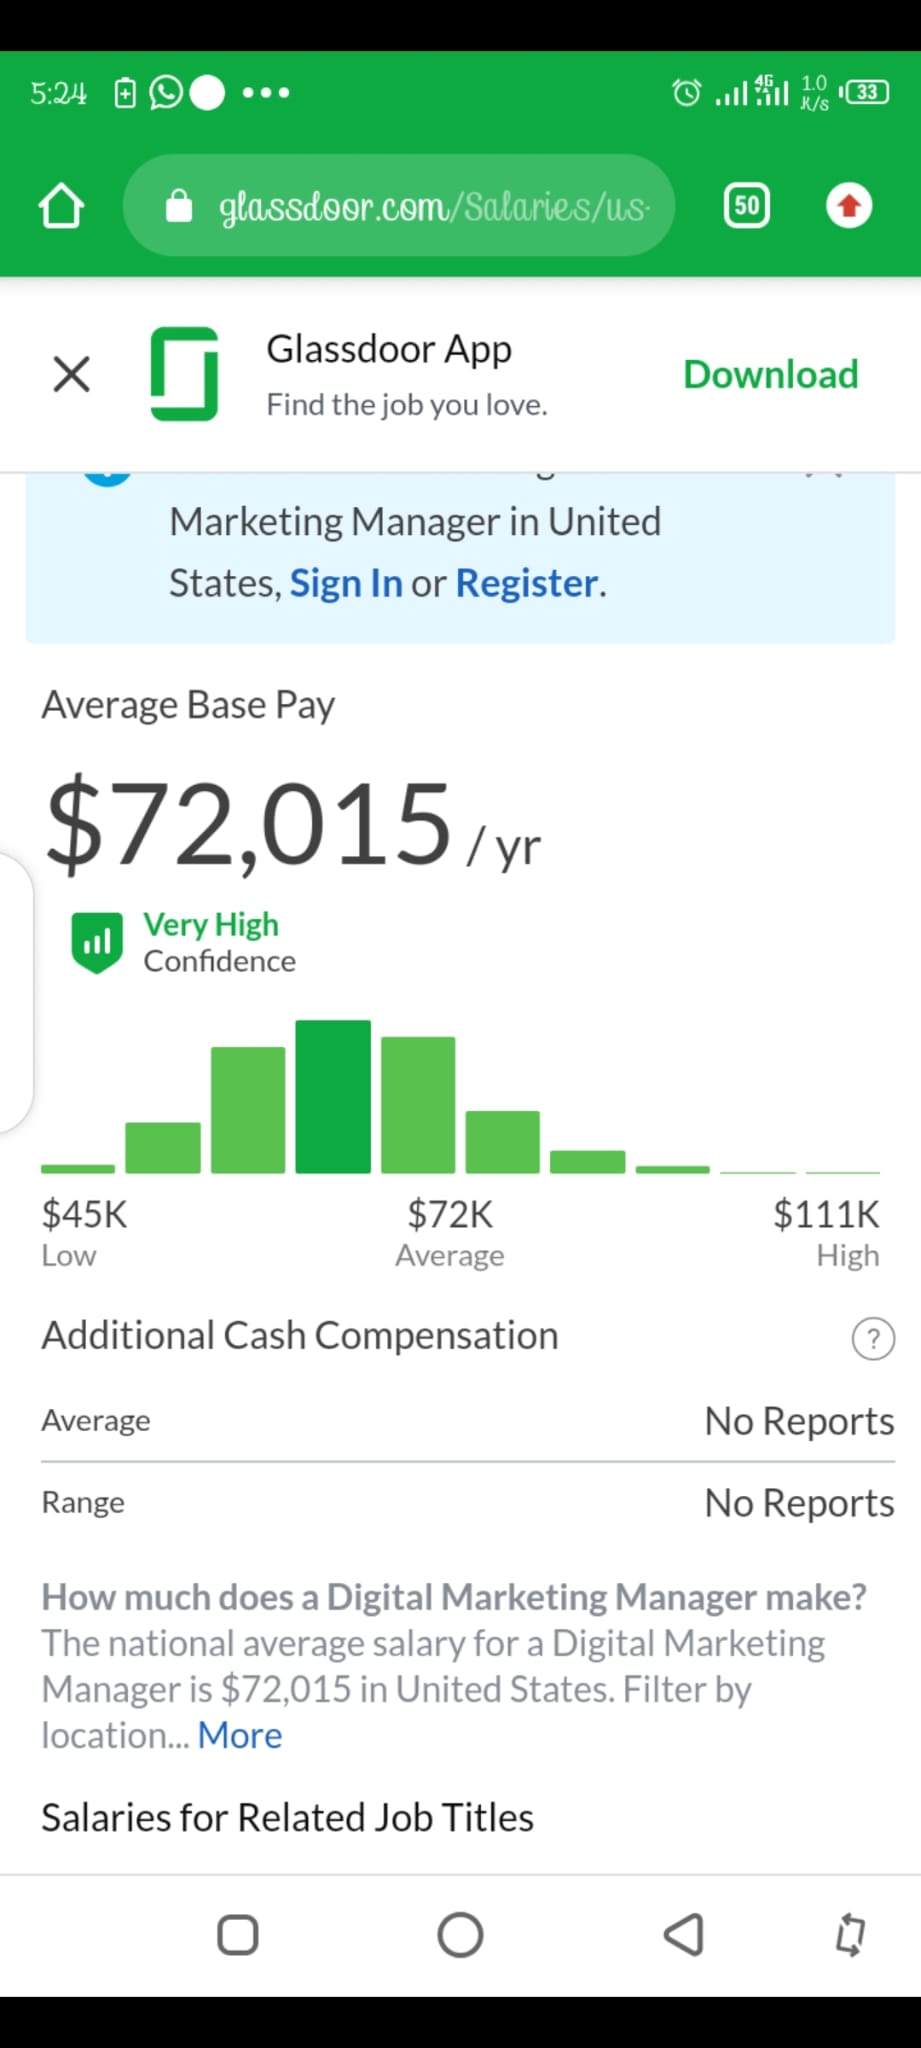The image size is (921, 2048).
Task: Tap the screen rotation icon in navigation bar
Action: click(850, 1935)
